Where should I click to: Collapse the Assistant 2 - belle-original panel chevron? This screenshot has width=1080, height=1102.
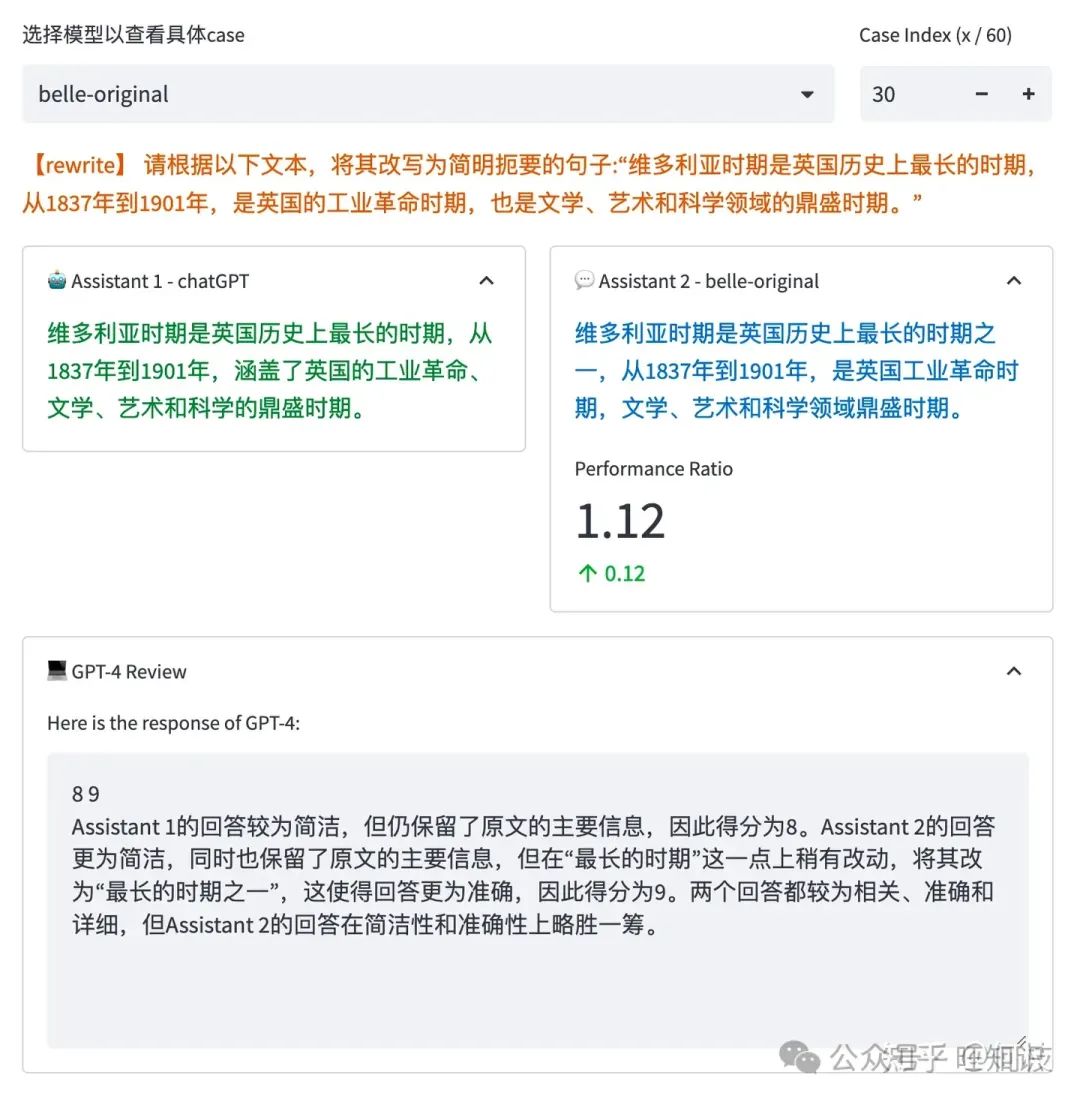[x=1013, y=280]
